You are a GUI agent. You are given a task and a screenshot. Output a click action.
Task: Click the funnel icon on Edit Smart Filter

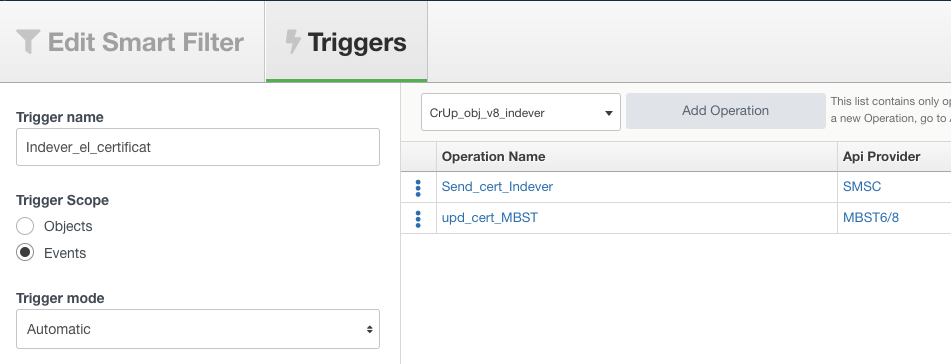[x=28, y=42]
